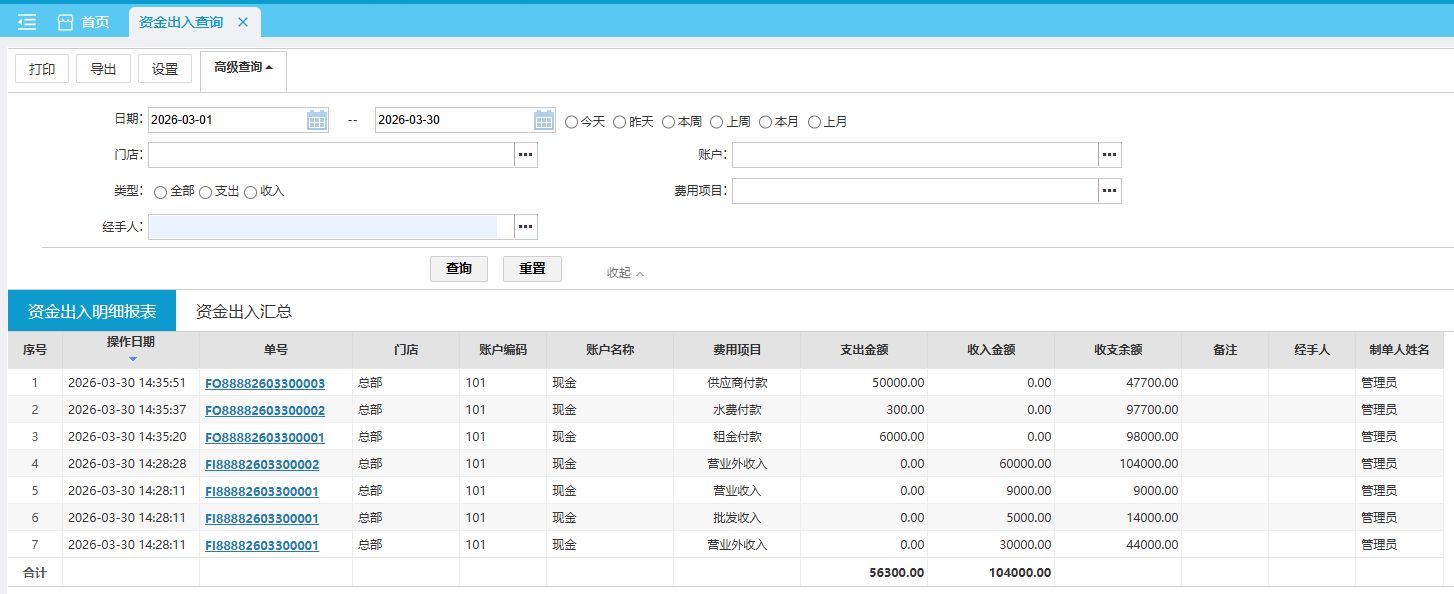Select the 本月 date radio button
Image resolution: width=1454 pixels, height=594 pixels.
pos(765,122)
